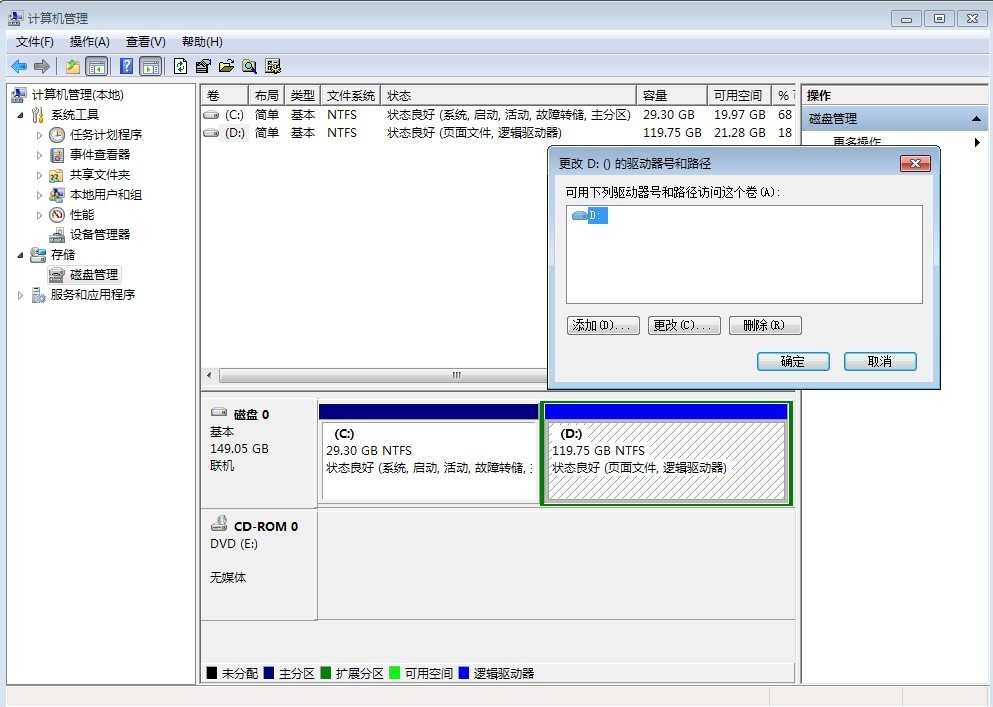
Task: Click the horizontal scrollbar left arrow
Action: click(210, 375)
